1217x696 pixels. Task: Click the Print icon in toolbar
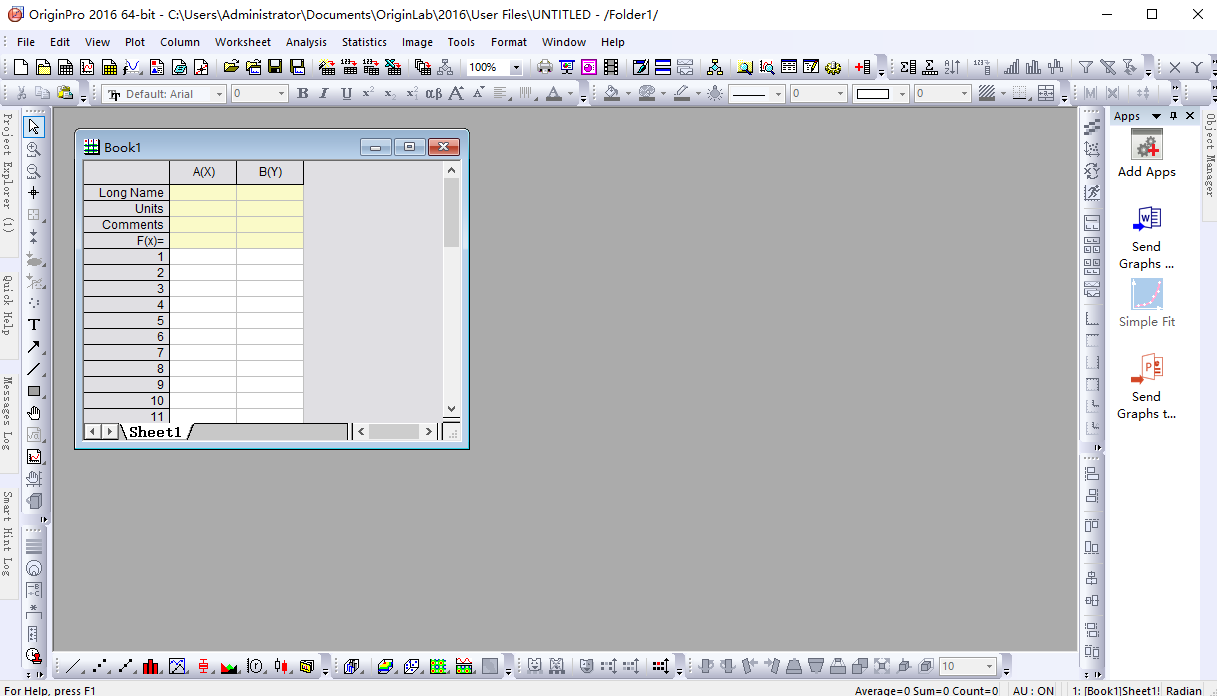(x=544, y=67)
